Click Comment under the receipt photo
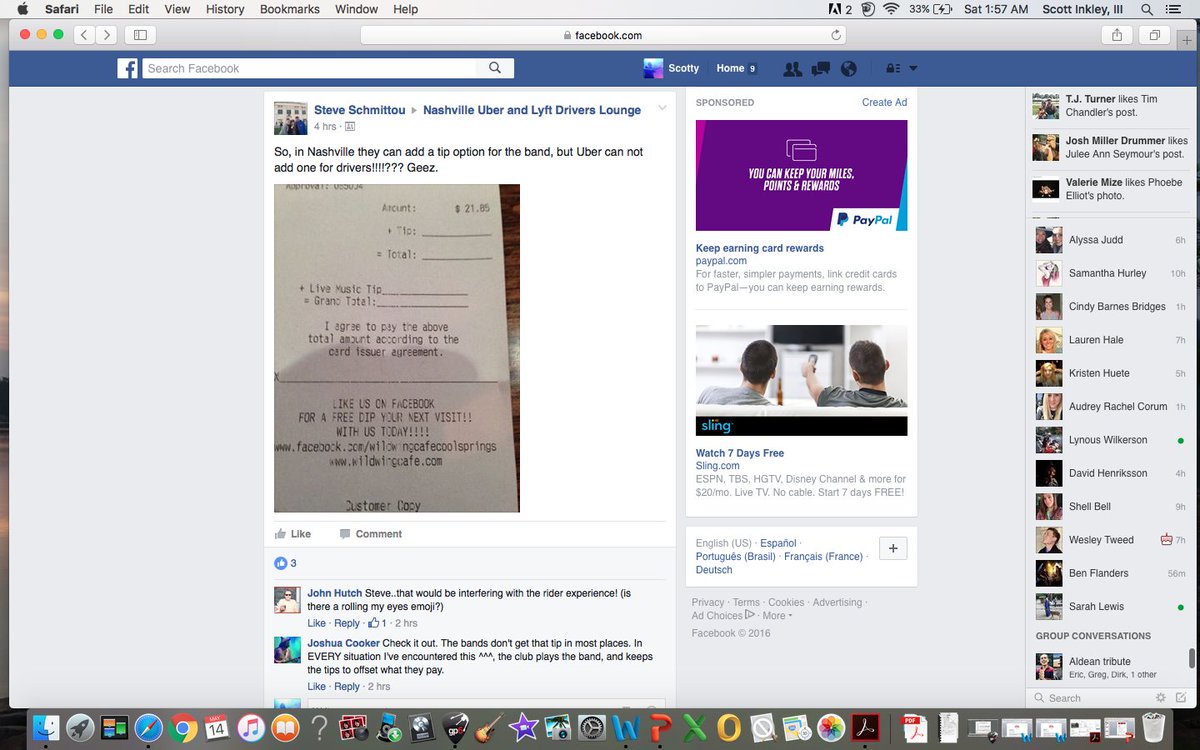 point(370,534)
